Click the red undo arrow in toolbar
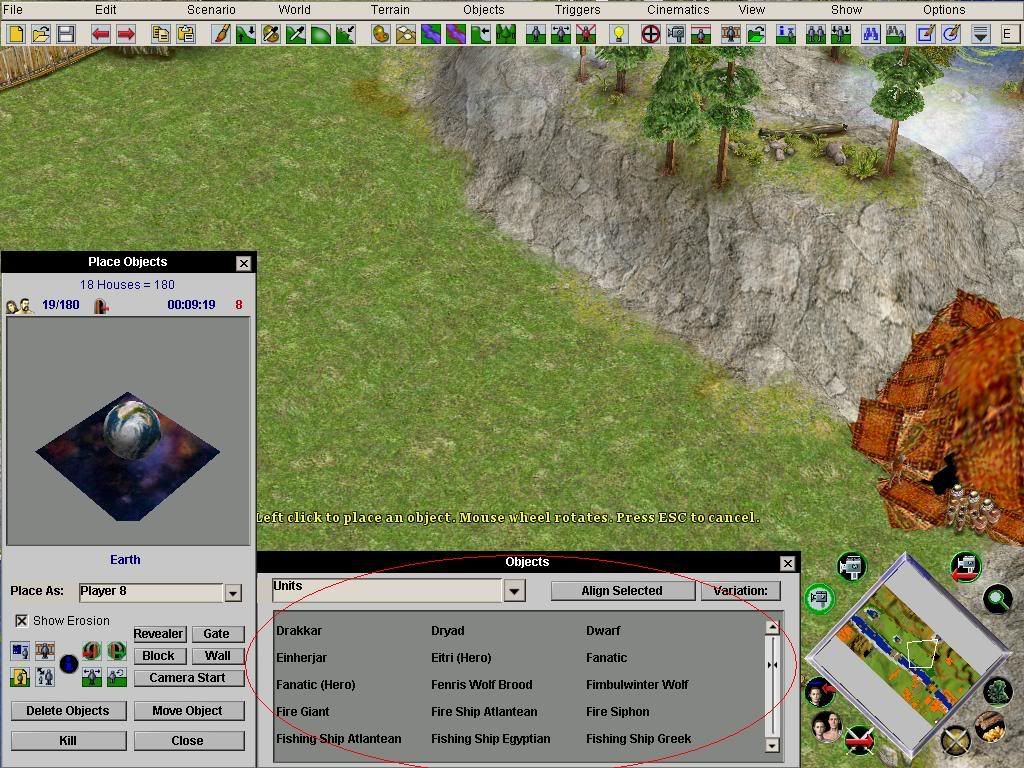The width and height of the screenshot is (1024, 768). [100, 34]
